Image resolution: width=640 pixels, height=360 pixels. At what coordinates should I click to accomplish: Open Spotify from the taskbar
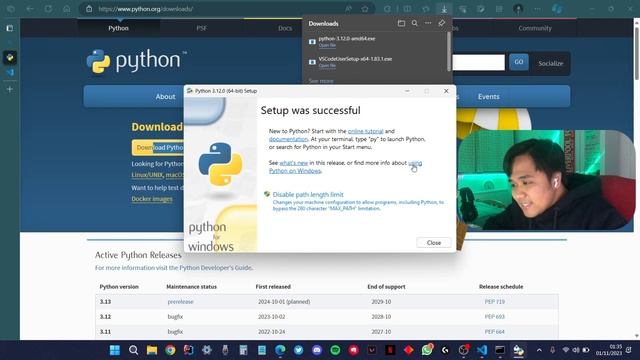335,350
